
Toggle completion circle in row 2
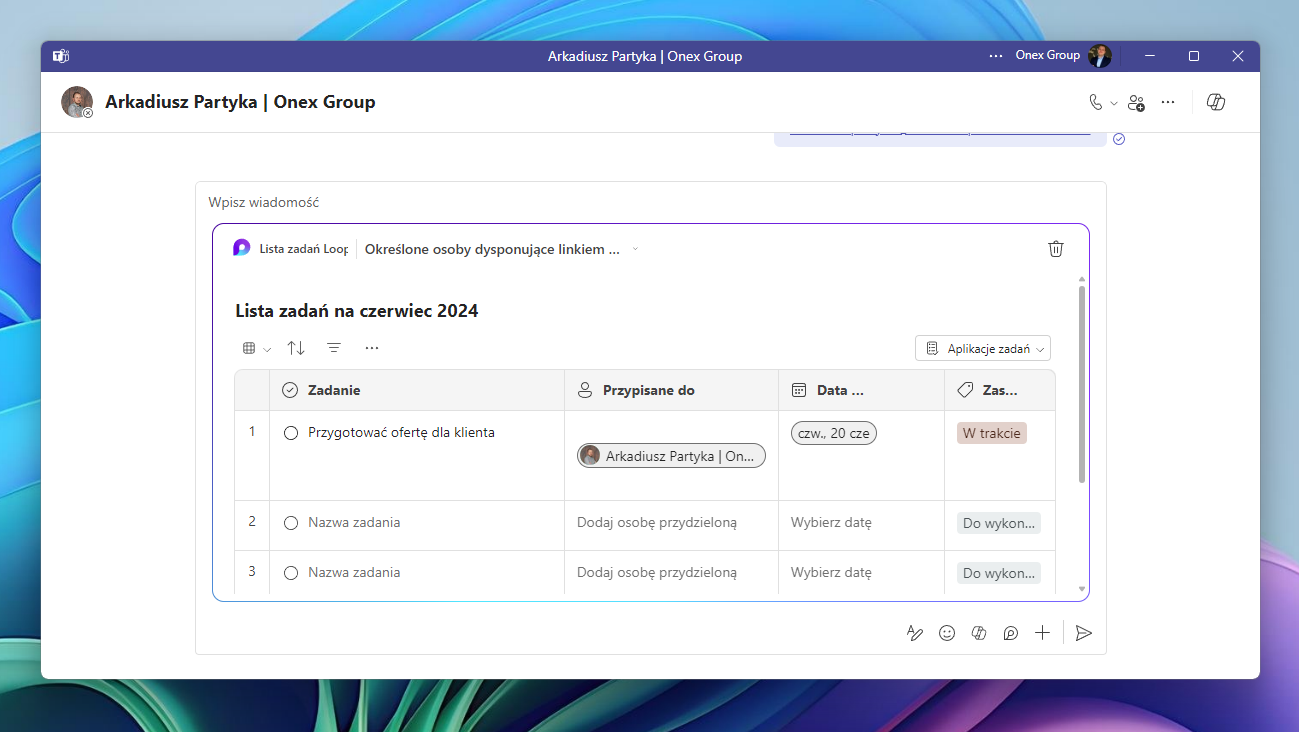click(x=291, y=523)
